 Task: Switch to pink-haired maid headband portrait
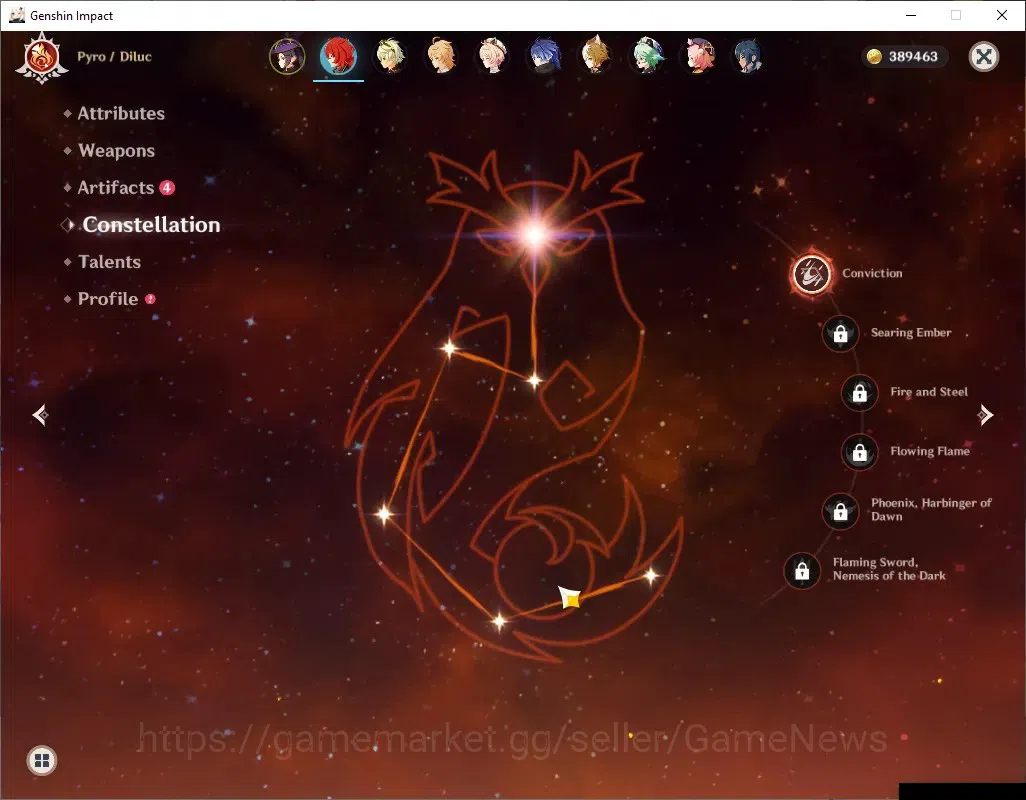click(x=493, y=56)
